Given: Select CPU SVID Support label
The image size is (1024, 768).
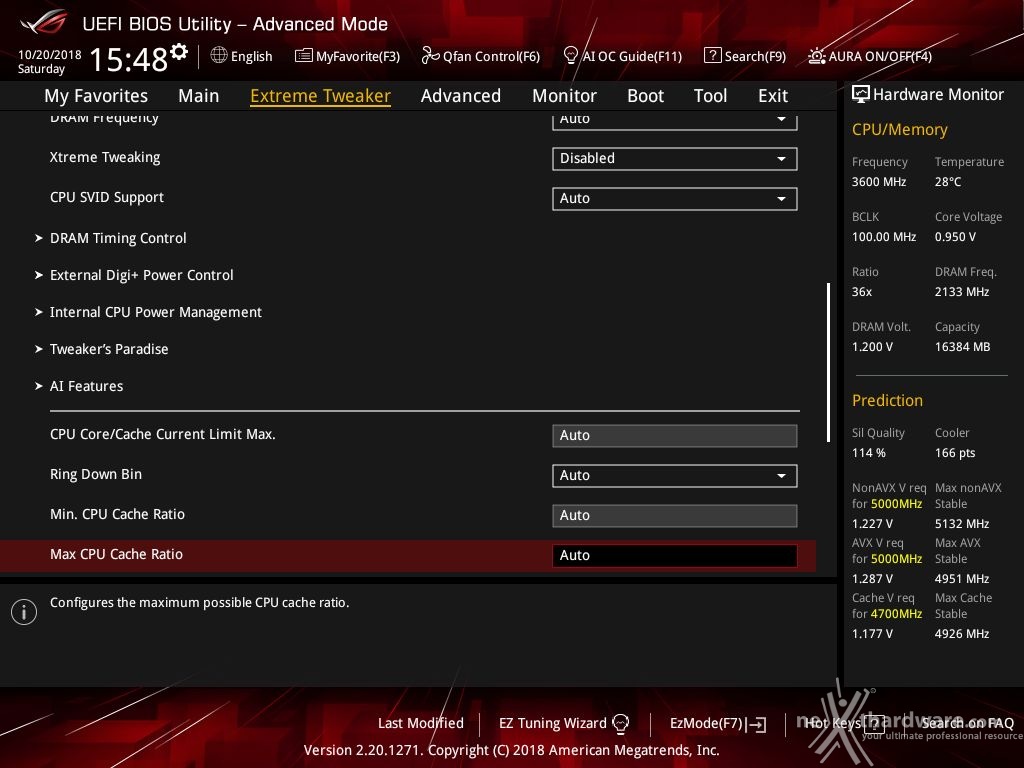Looking at the screenshot, I should pyautogui.click(x=107, y=197).
